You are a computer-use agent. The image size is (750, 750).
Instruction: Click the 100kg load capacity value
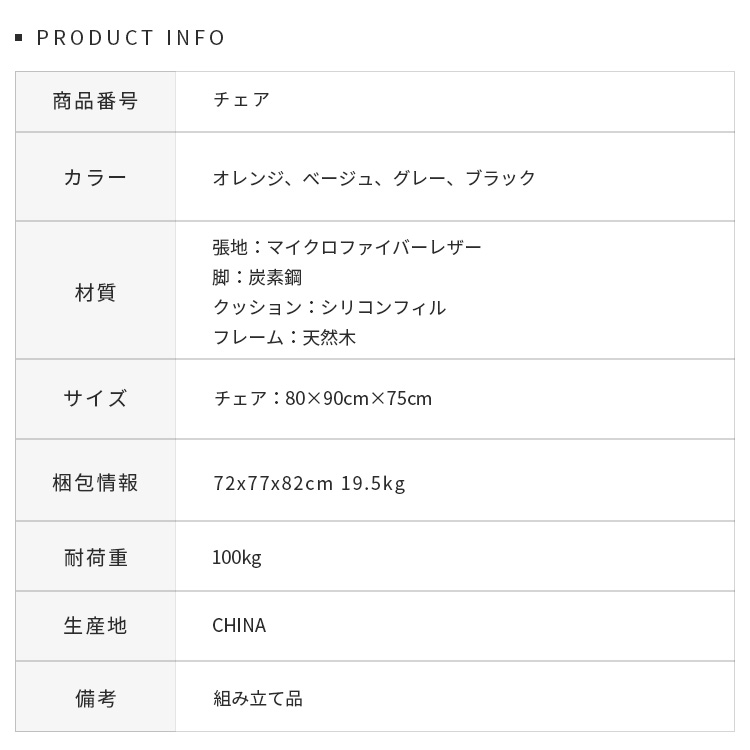click(x=237, y=557)
